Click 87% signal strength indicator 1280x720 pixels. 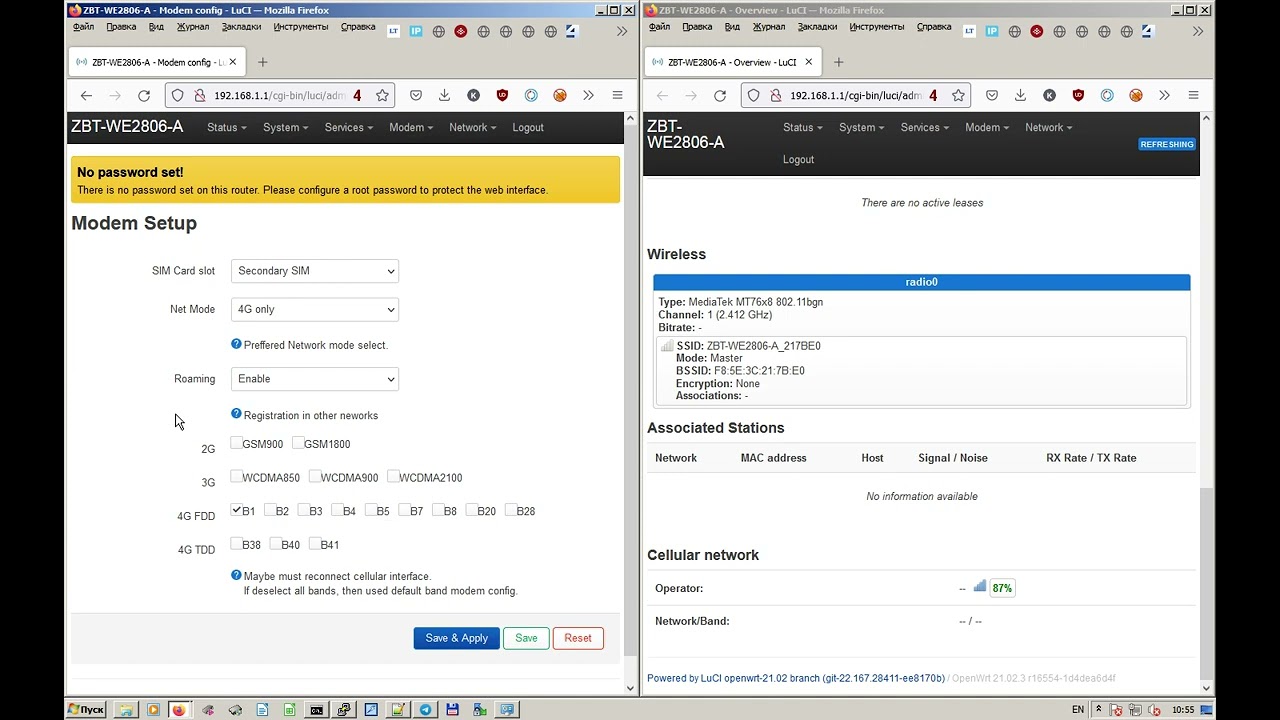[1002, 588]
